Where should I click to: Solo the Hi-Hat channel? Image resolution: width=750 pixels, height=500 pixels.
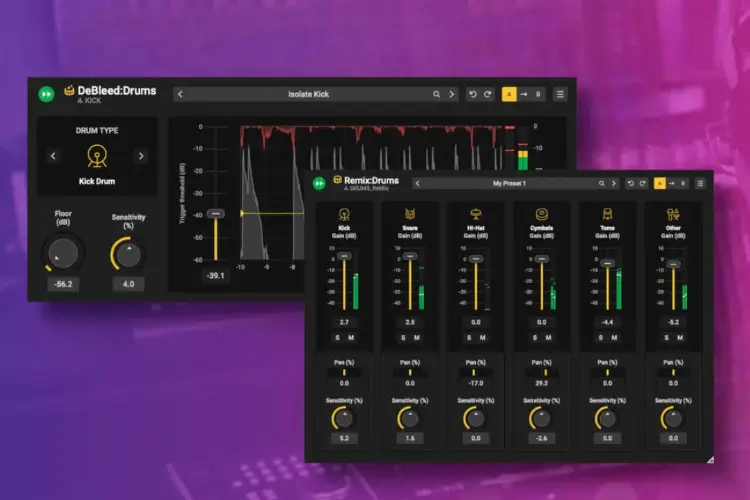pyautogui.click(x=469, y=338)
